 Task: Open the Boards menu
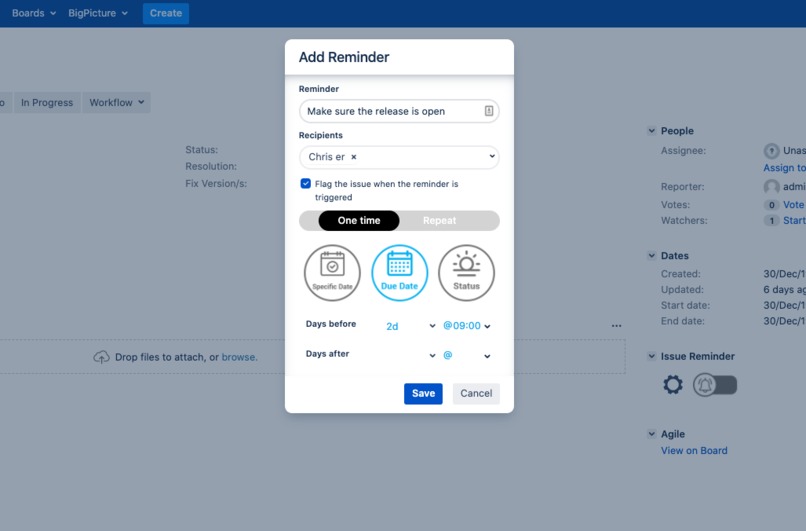tap(33, 13)
